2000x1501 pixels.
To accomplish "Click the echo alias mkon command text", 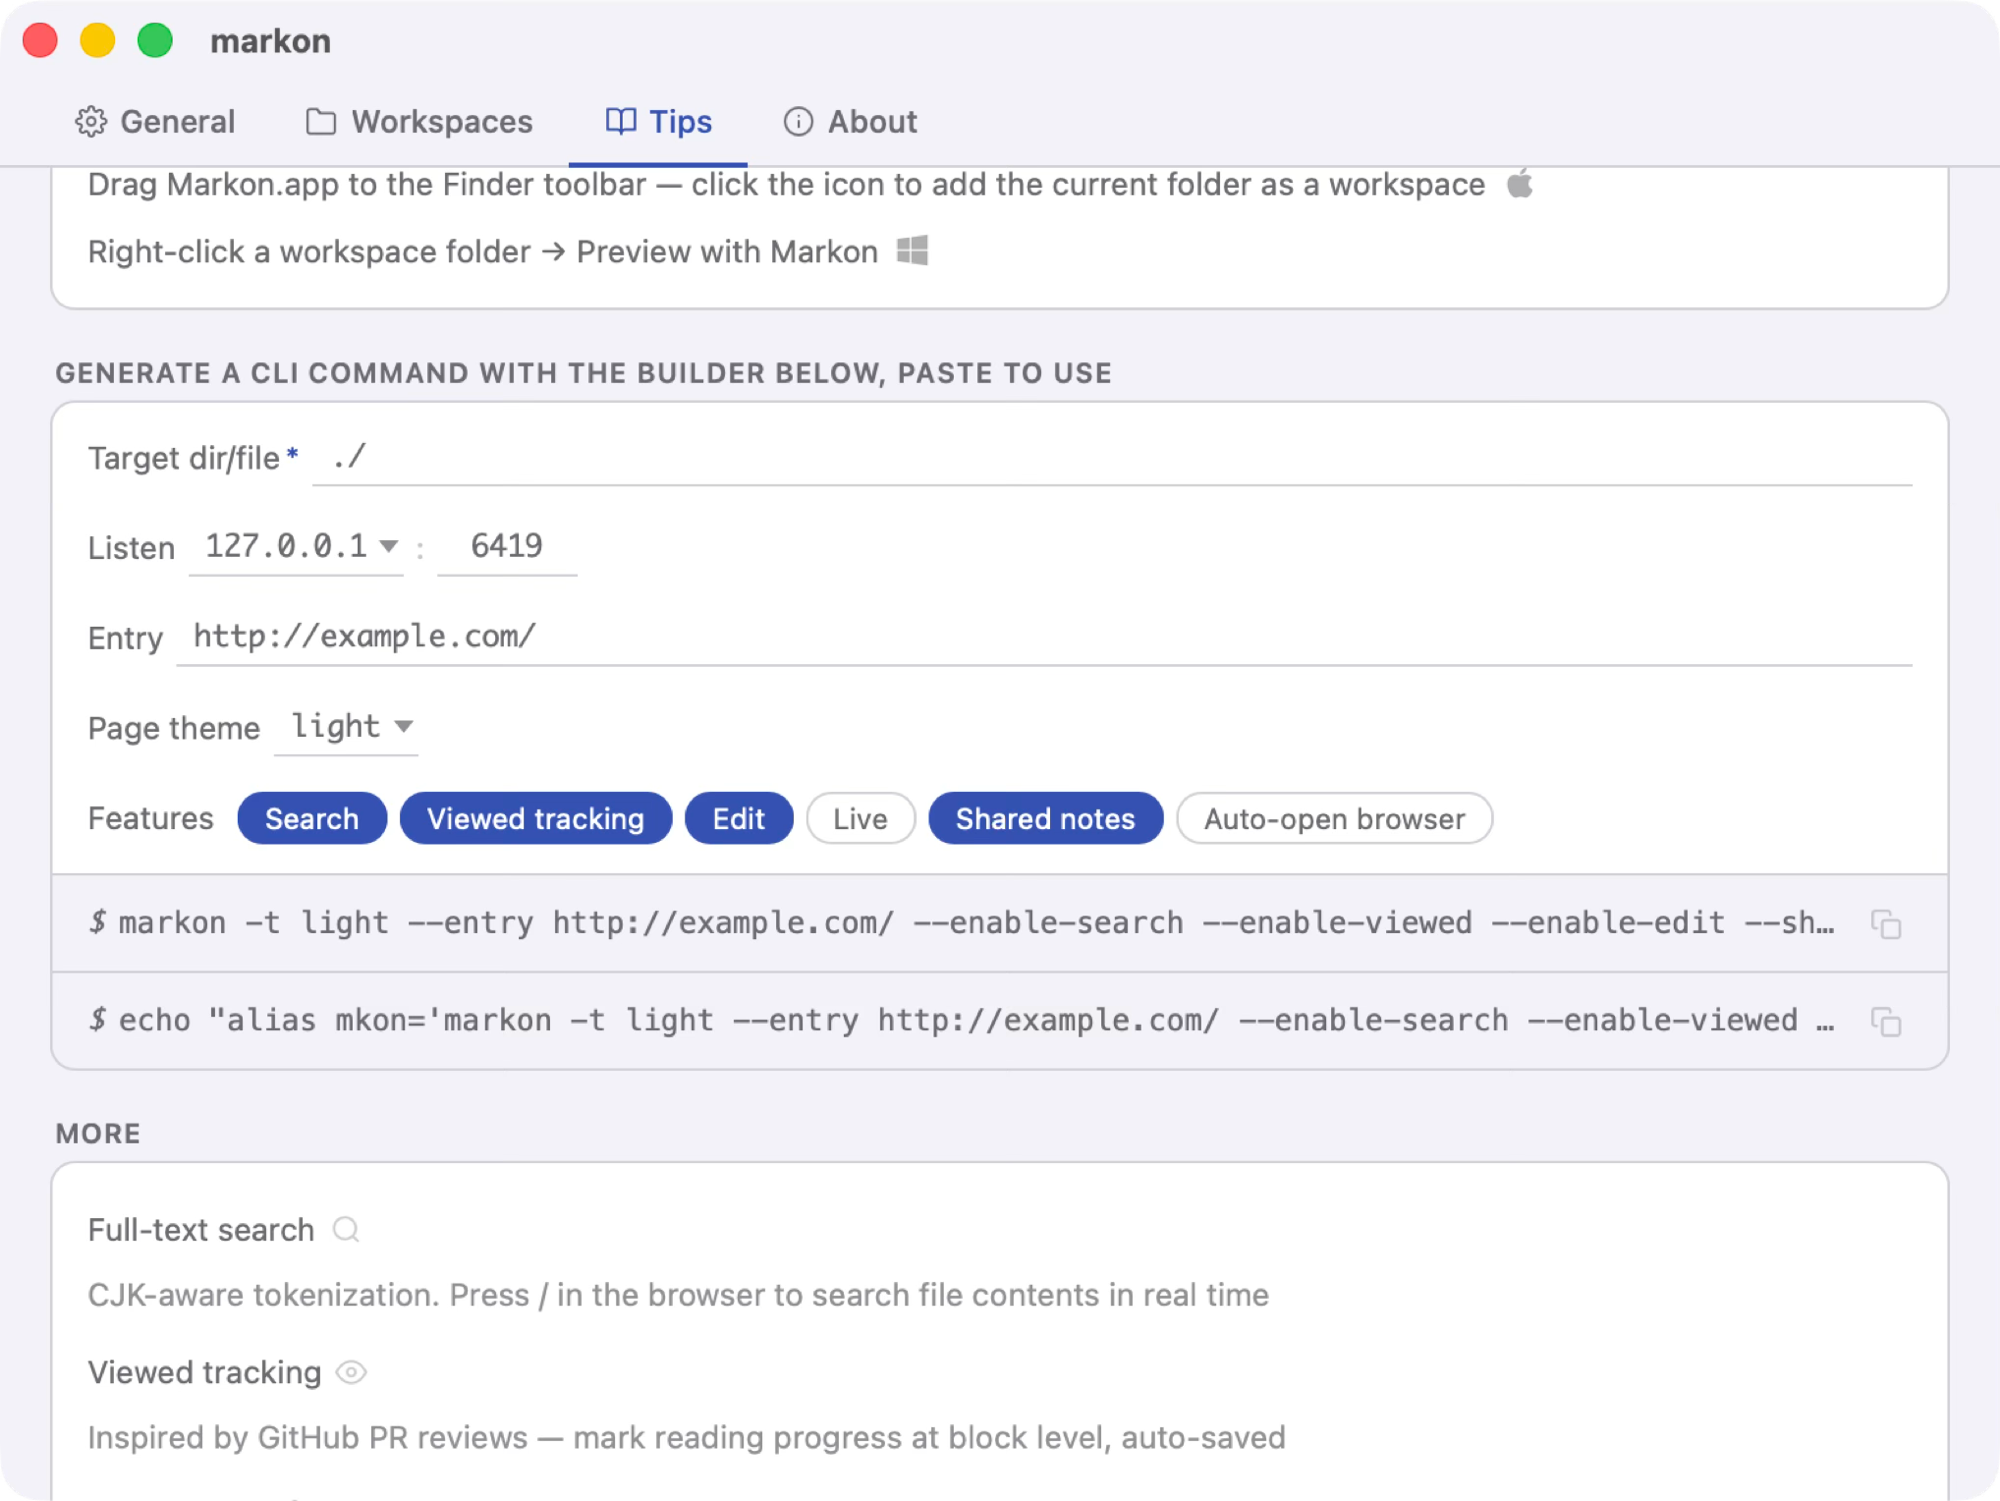I will click(977, 1021).
